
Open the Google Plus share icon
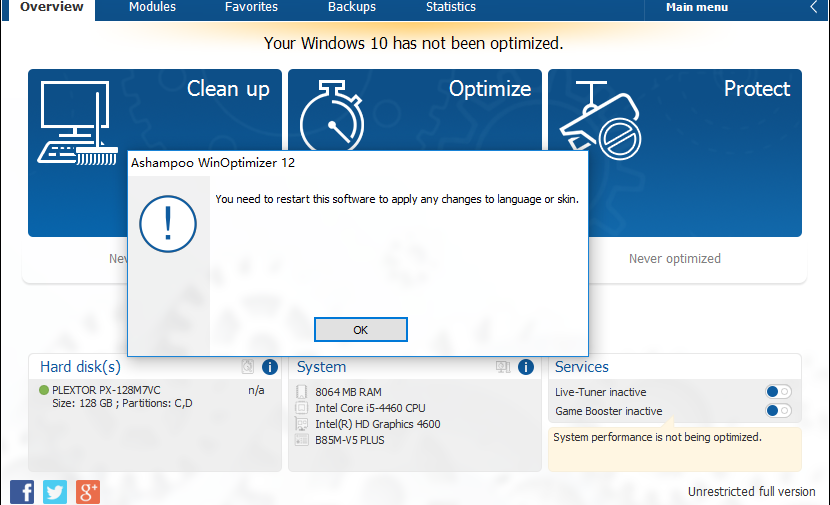pyautogui.click(x=88, y=492)
